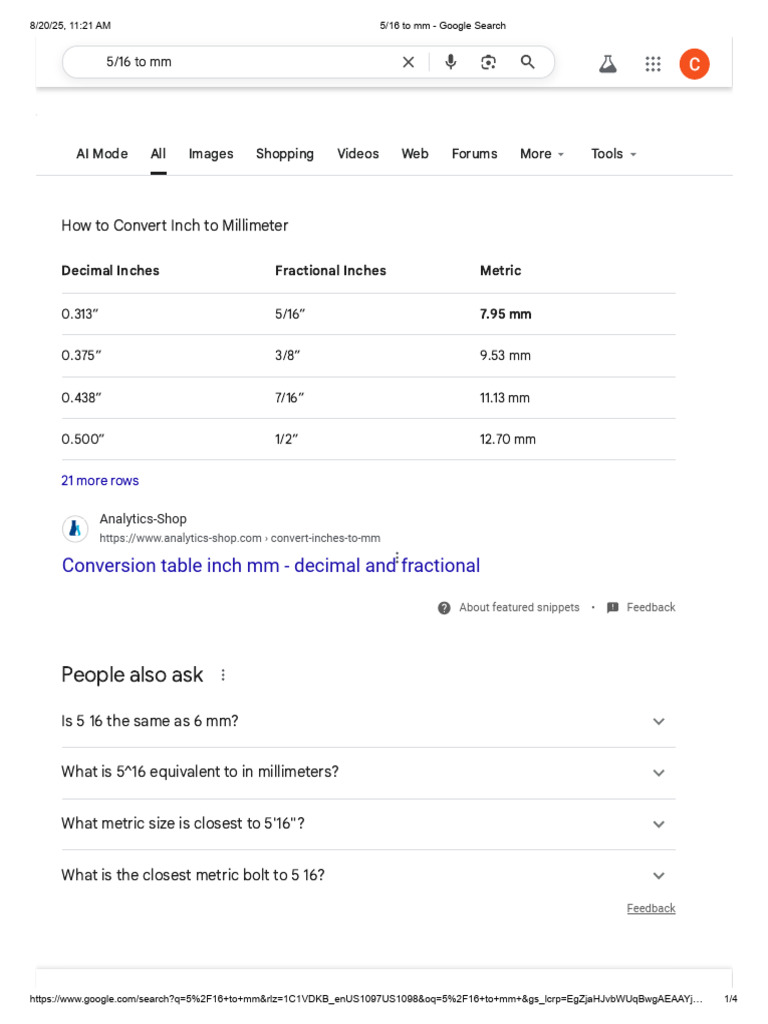
Task: Expand "Is 5 16 the same as 6 mm?"
Action: pos(658,721)
